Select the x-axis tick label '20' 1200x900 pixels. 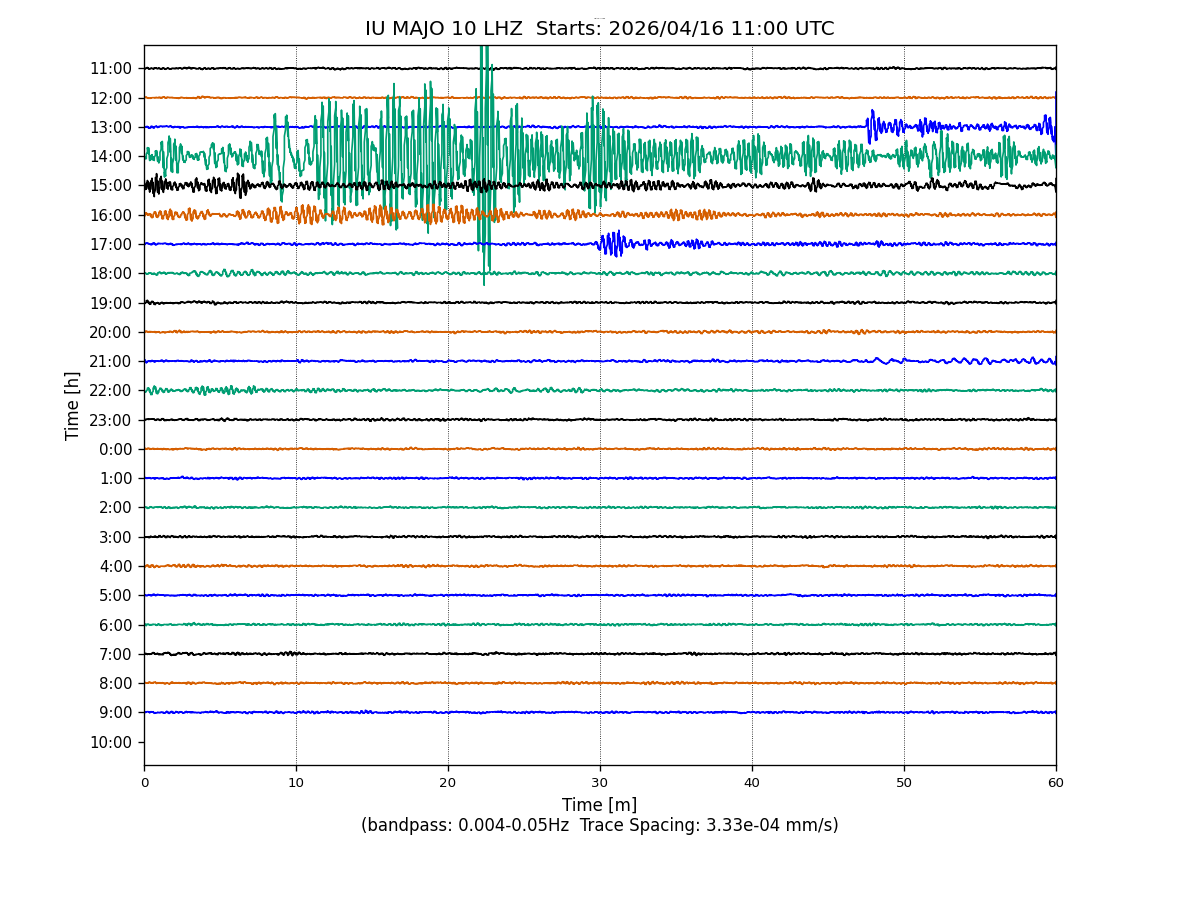(x=448, y=783)
